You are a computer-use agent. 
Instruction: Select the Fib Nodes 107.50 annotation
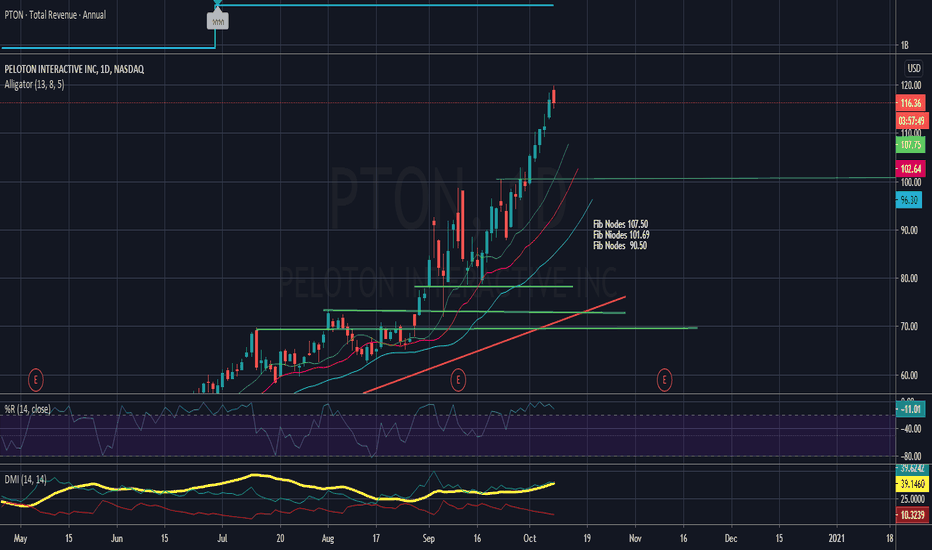pos(621,224)
